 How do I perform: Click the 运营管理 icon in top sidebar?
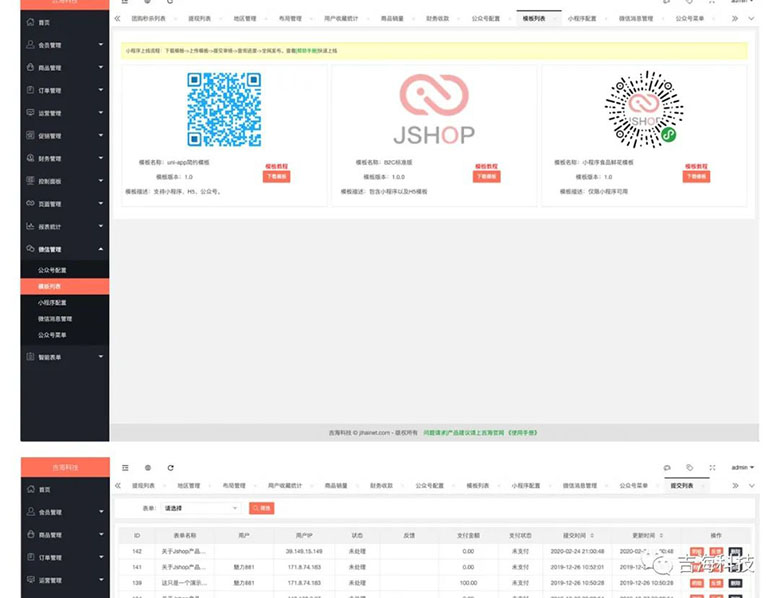(30, 112)
